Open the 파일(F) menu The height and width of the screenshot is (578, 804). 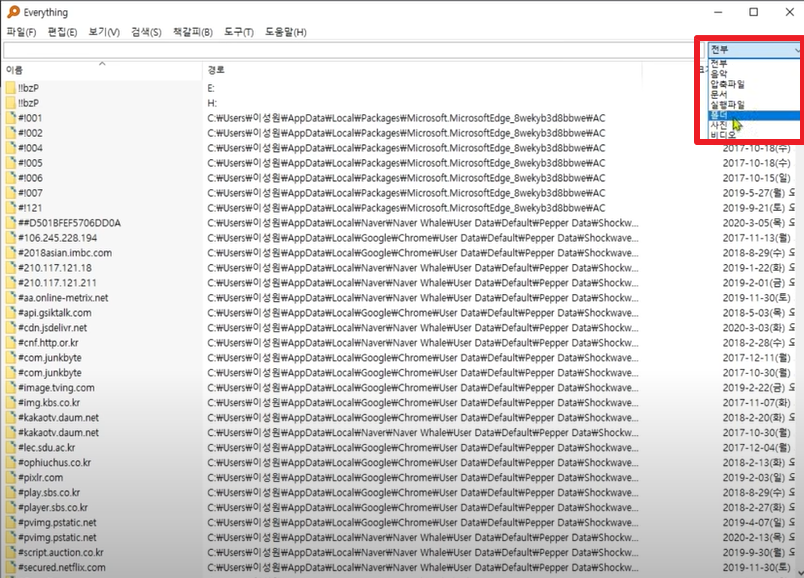tap(21, 32)
